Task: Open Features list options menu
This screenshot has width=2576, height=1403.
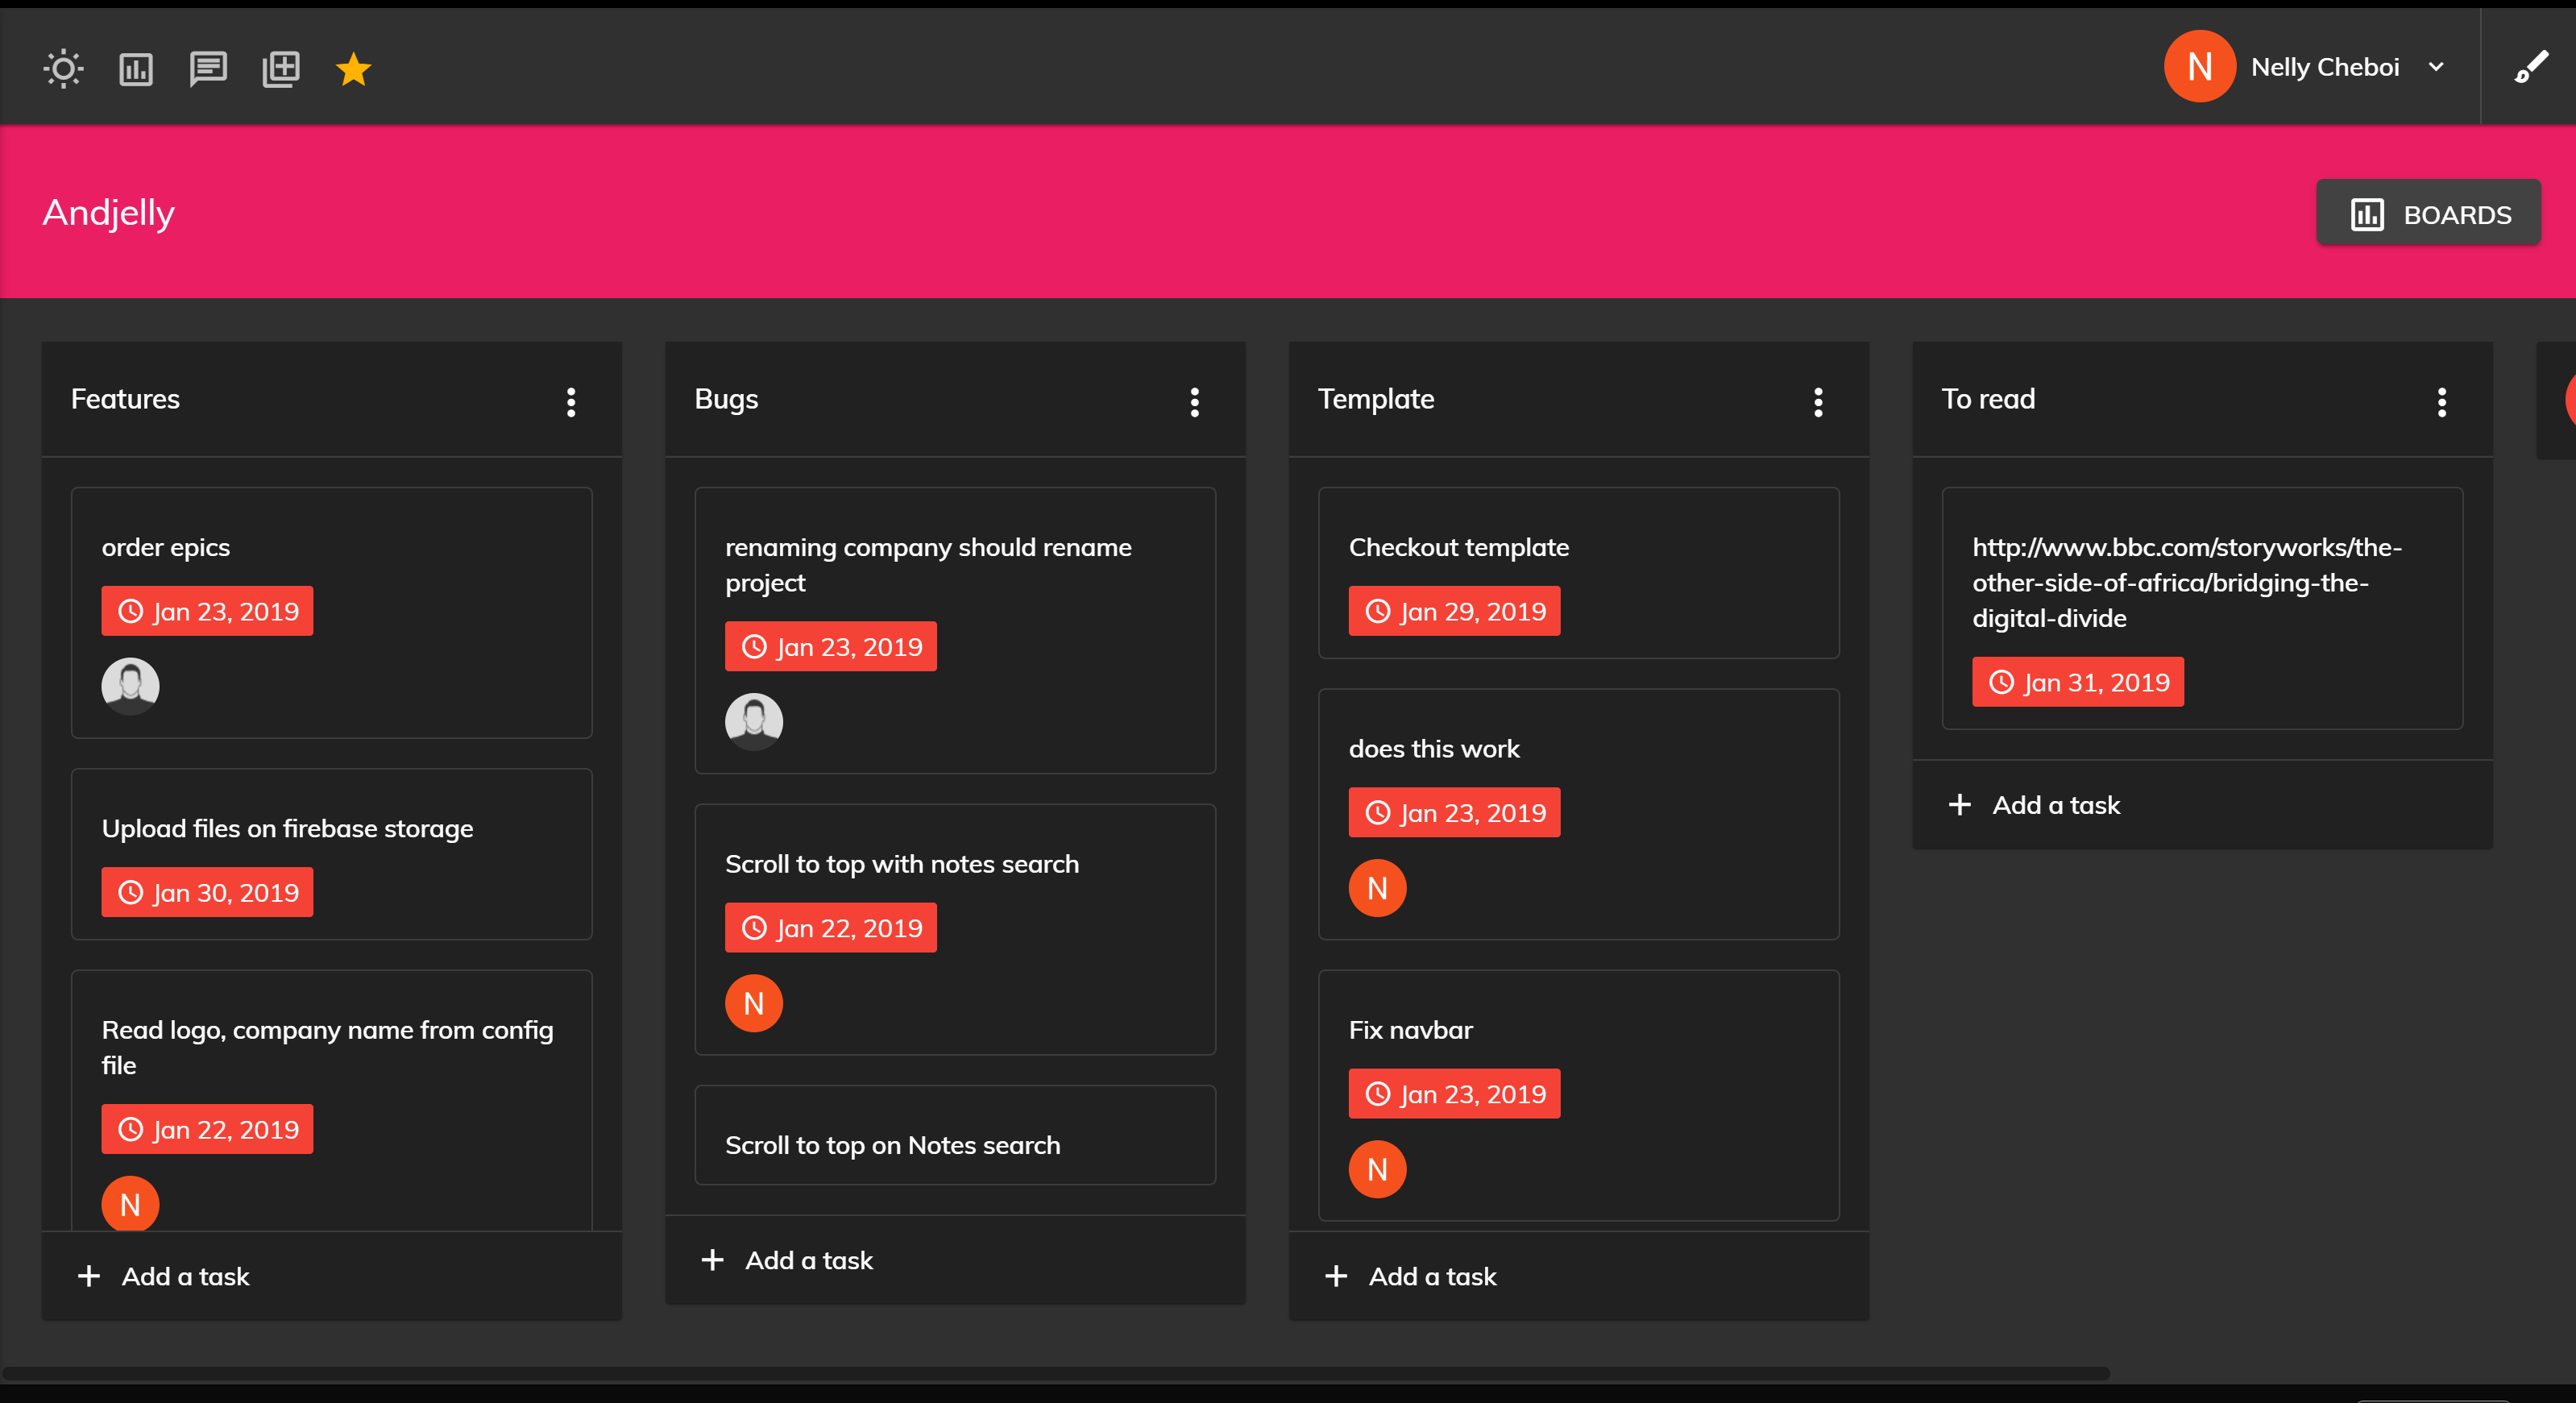Action: tap(571, 402)
